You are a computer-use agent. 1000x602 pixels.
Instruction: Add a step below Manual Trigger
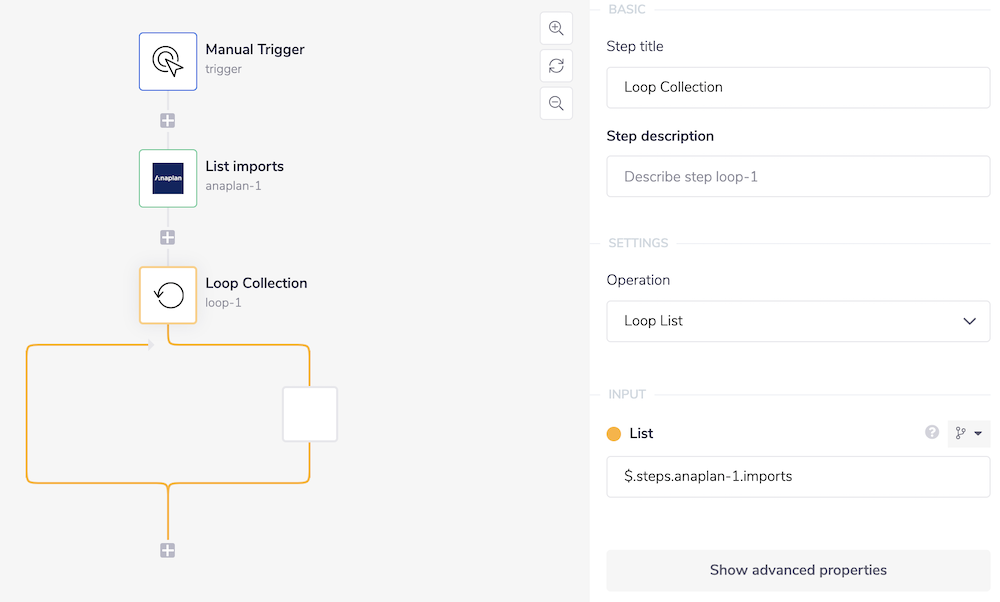(167, 120)
